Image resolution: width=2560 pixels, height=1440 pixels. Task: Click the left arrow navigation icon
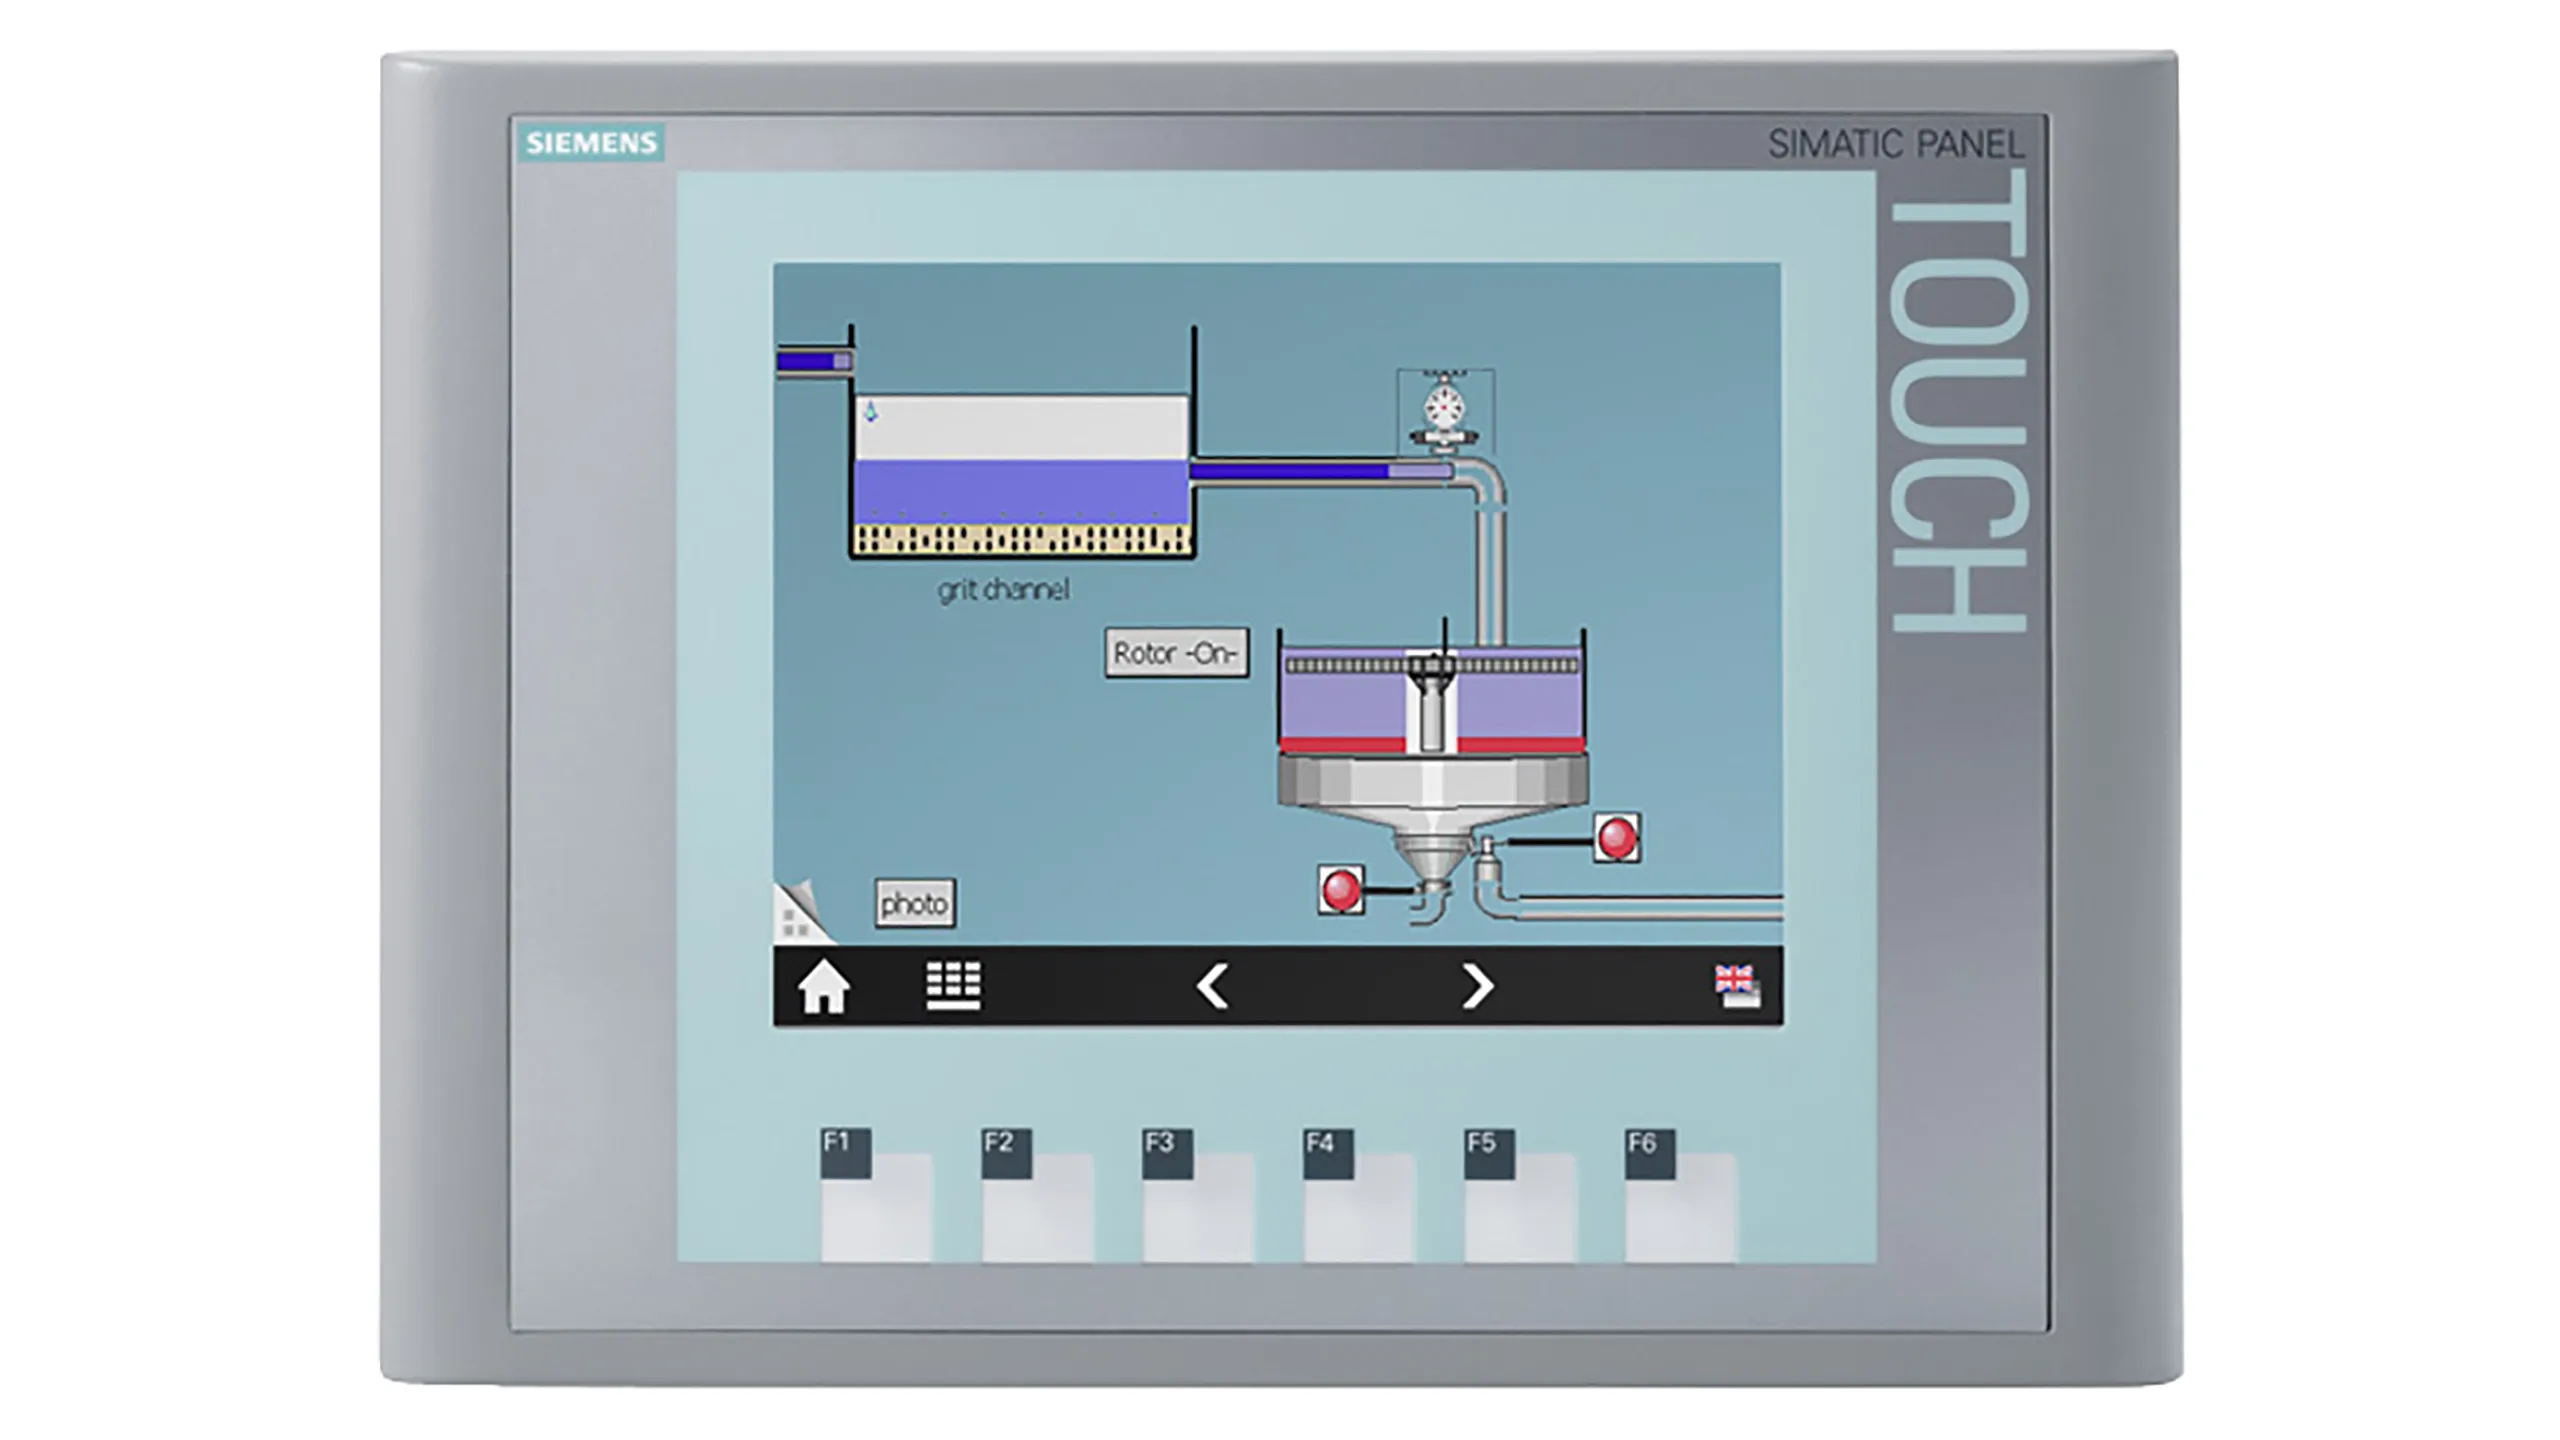click(1213, 988)
